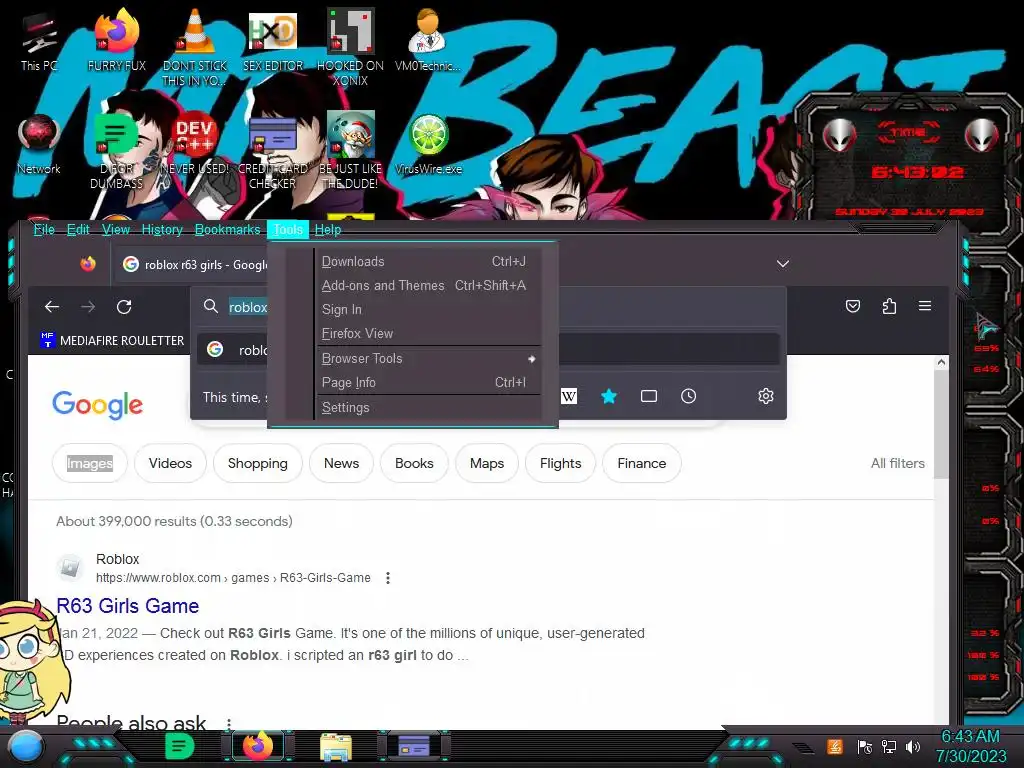Select the Wikipedia search engine shortcut
The image size is (1024, 768).
(569, 396)
